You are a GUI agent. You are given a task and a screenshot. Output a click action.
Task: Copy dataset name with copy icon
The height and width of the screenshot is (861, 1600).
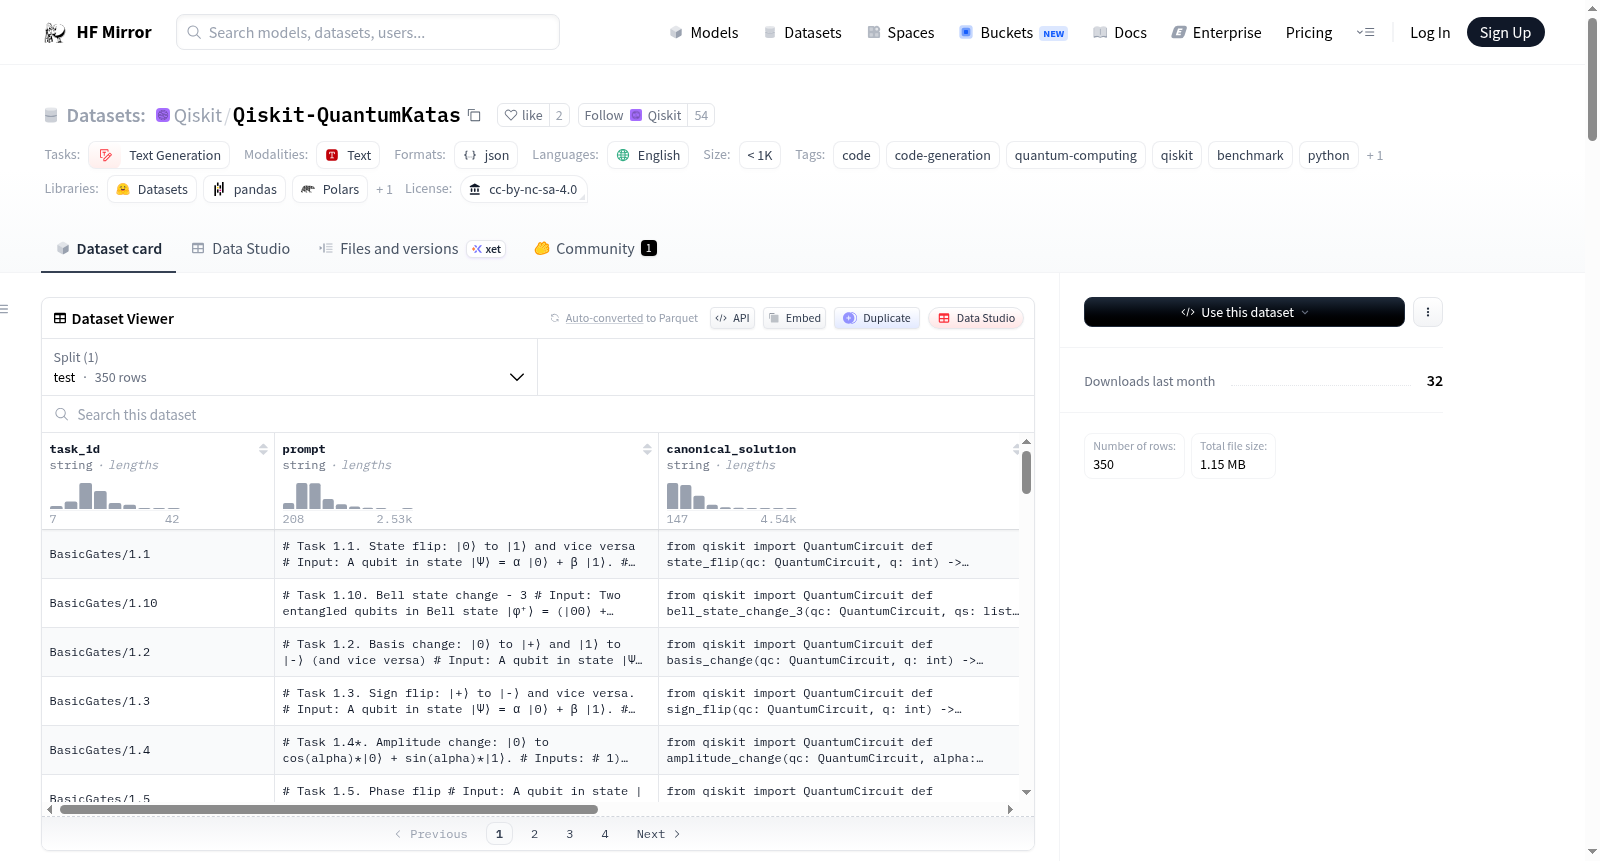pos(475,115)
